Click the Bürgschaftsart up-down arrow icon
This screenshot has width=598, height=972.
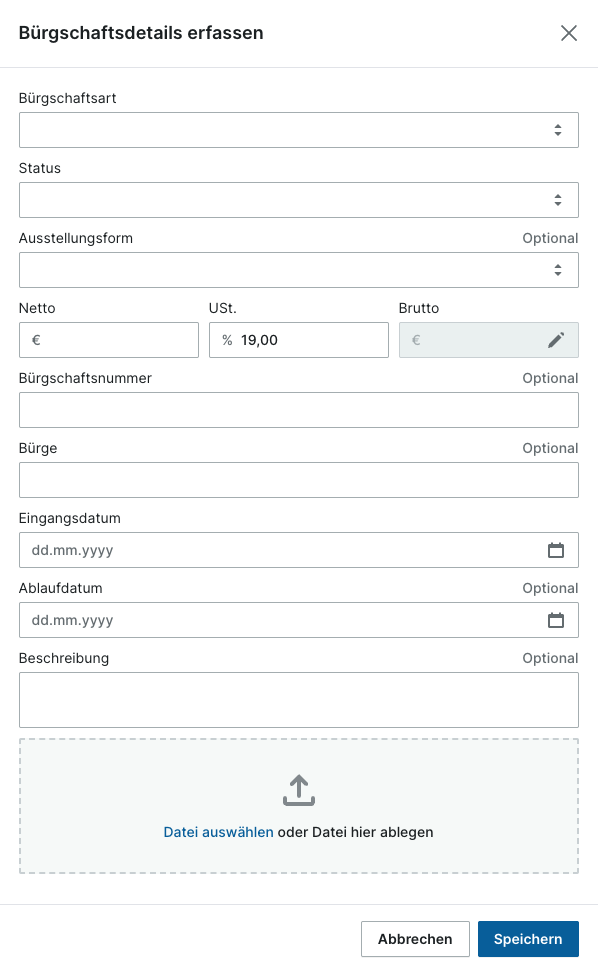pos(558,130)
